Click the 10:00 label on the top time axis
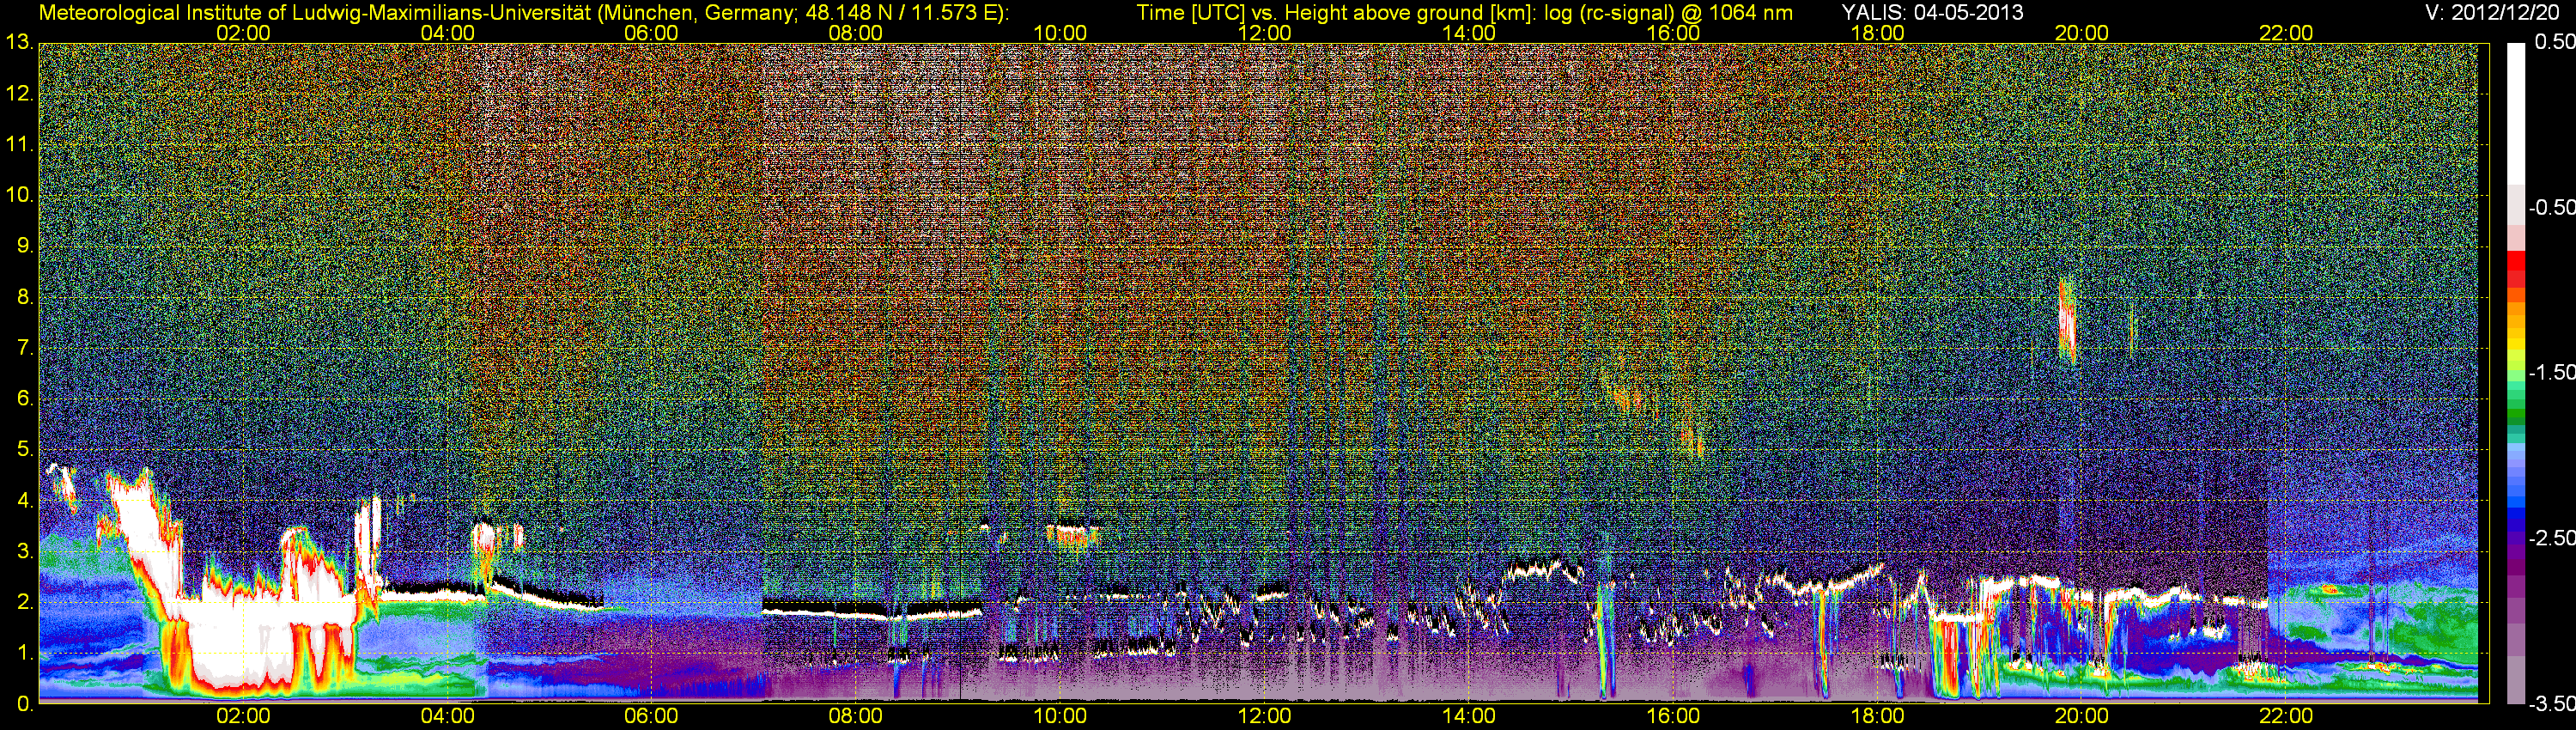 tap(1060, 33)
